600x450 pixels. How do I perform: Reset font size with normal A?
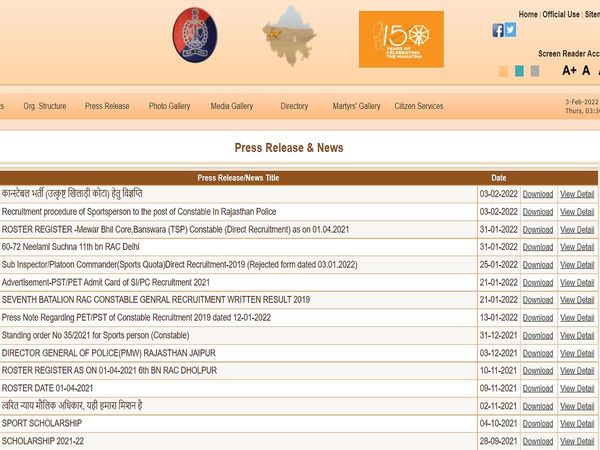coord(586,70)
